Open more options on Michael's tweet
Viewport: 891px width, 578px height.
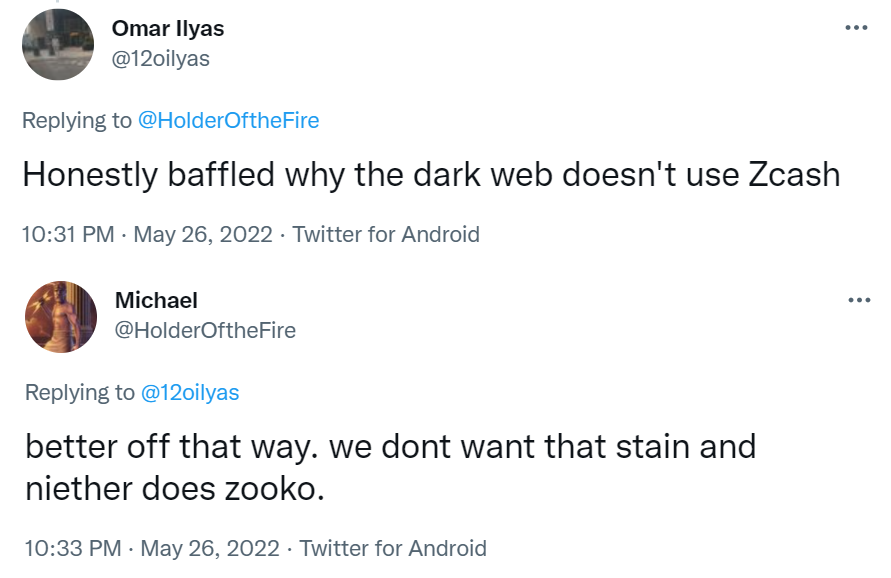pyautogui.click(x=859, y=300)
